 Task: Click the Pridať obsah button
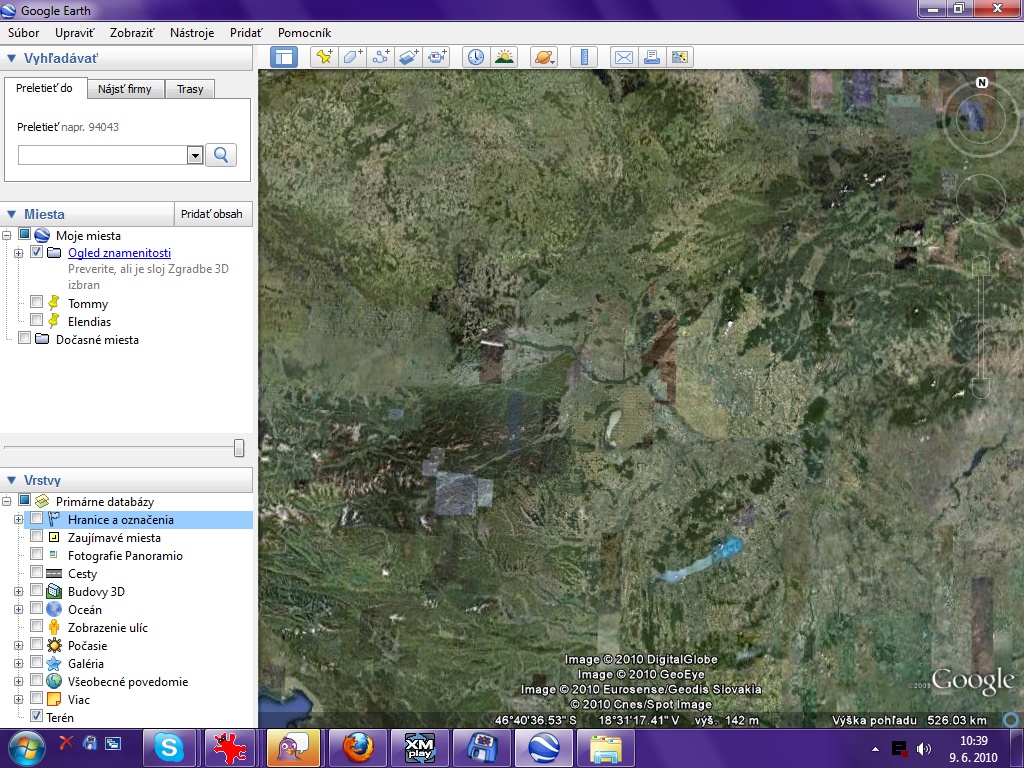pyautogui.click(x=212, y=214)
